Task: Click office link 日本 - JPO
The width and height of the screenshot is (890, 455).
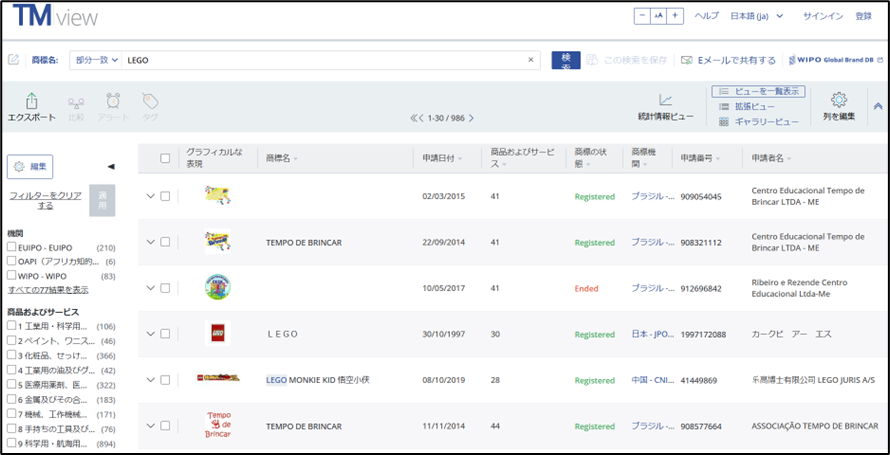Action: tap(652, 335)
